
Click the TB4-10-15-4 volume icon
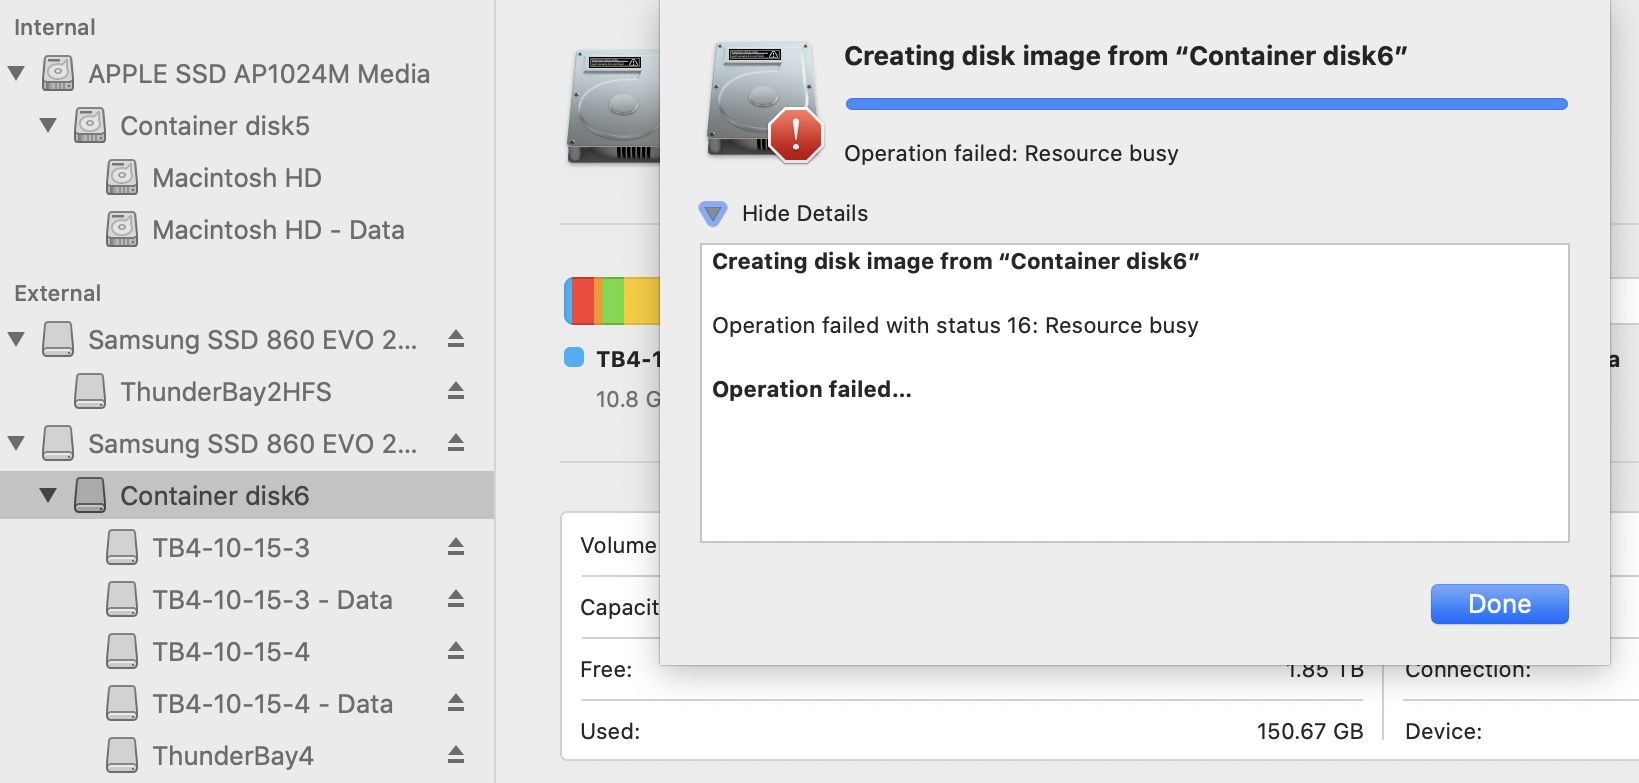click(122, 651)
